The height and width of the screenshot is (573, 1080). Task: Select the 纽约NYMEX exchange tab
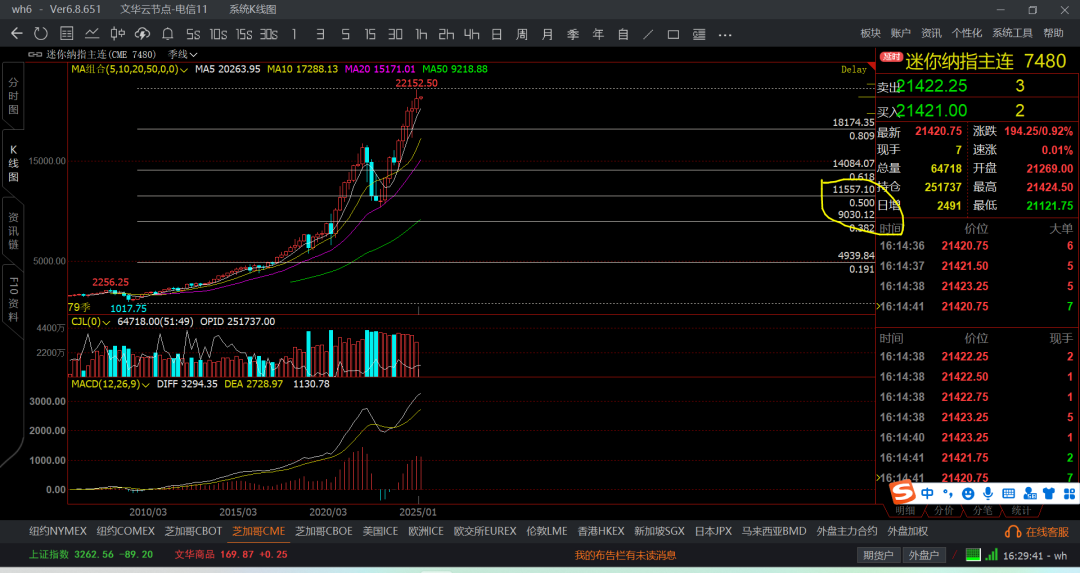[x=58, y=531]
